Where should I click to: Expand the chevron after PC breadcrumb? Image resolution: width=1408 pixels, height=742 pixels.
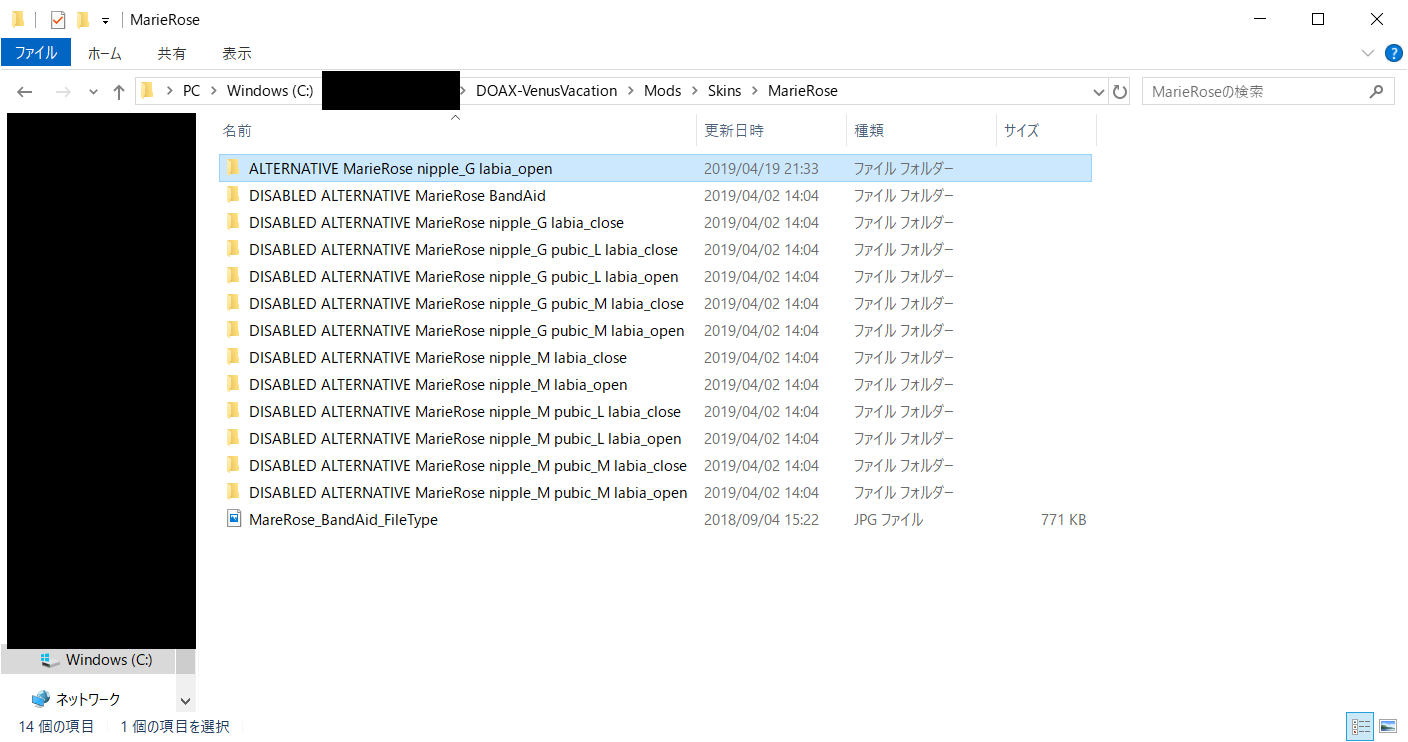pyautogui.click(x=214, y=91)
